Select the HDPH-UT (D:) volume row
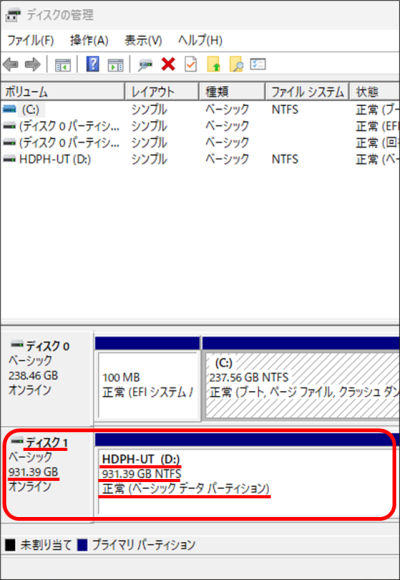The width and height of the screenshot is (400, 580). point(200,159)
